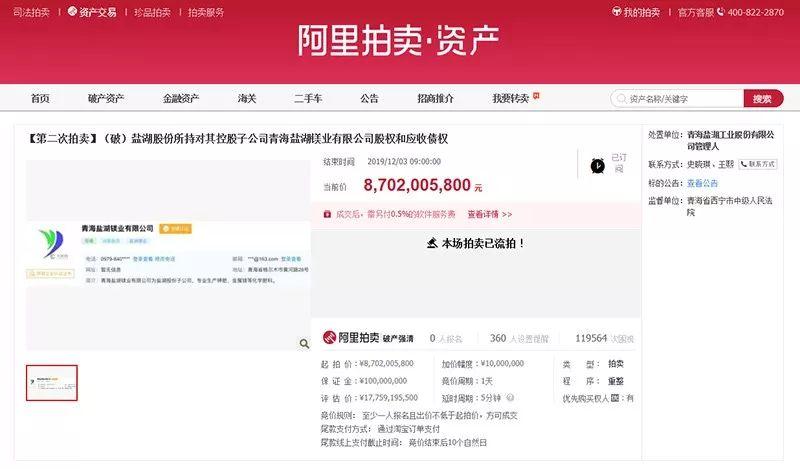Open the 资产交易 top link

click(x=92, y=12)
